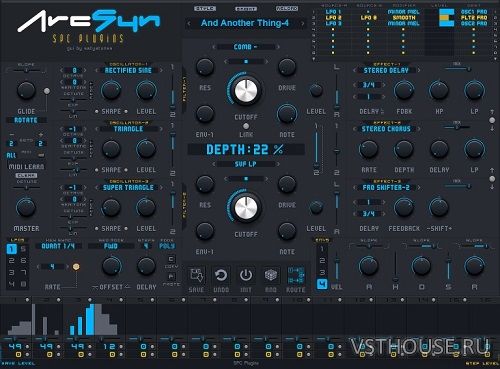Click the Init power icon

(246, 275)
